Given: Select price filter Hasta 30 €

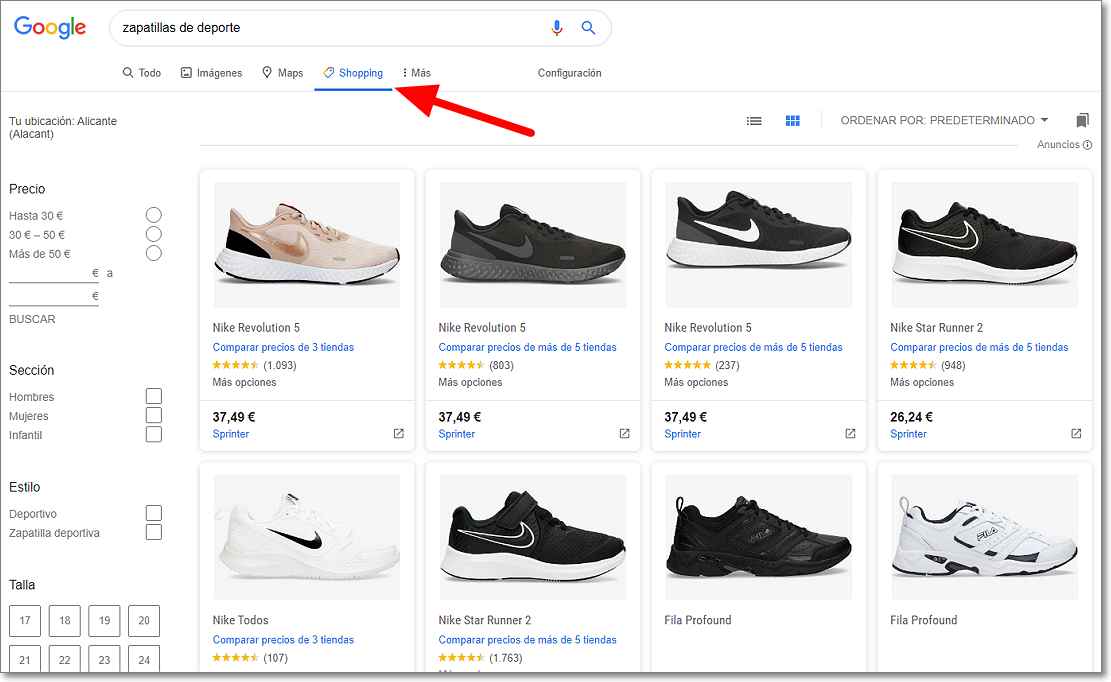Looking at the screenshot, I should tap(153, 215).
